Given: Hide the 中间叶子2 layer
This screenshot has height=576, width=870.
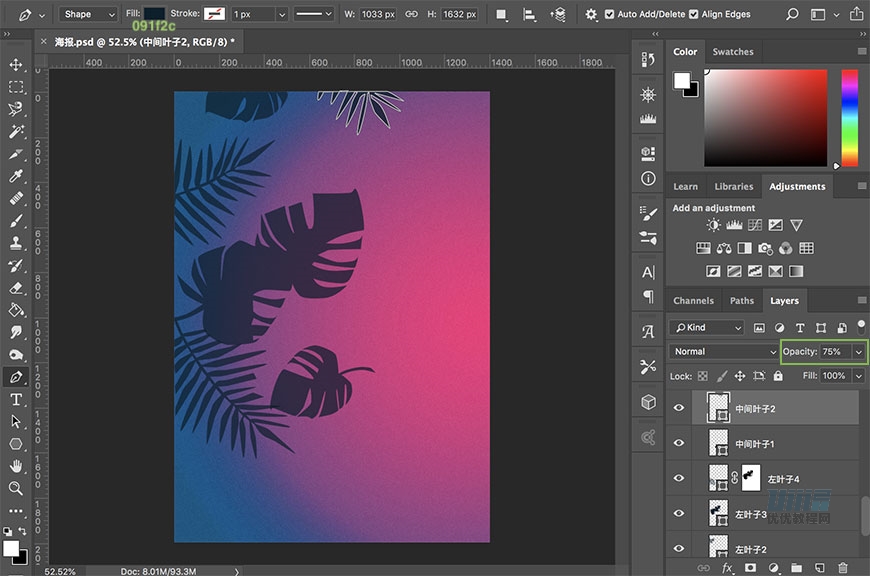Looking at the screenshot, I should 680,408.
